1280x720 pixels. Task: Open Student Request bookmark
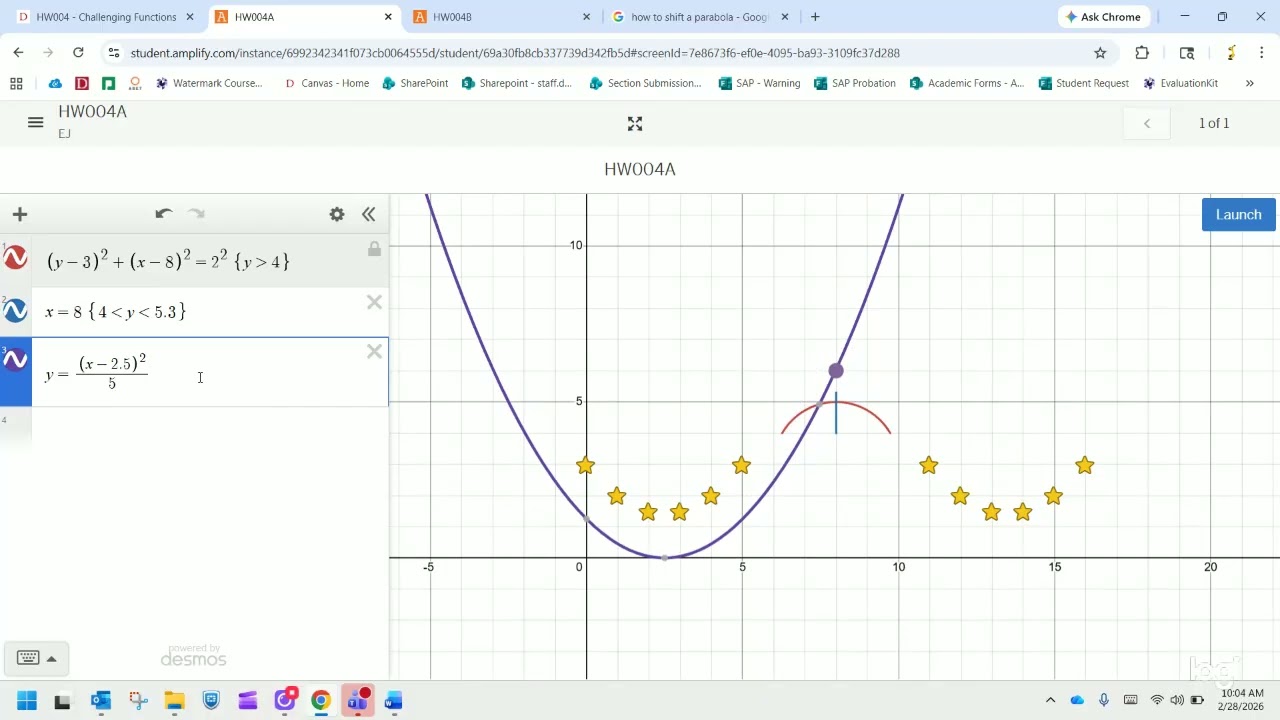pyautogui.click(x=1083, y=83)
